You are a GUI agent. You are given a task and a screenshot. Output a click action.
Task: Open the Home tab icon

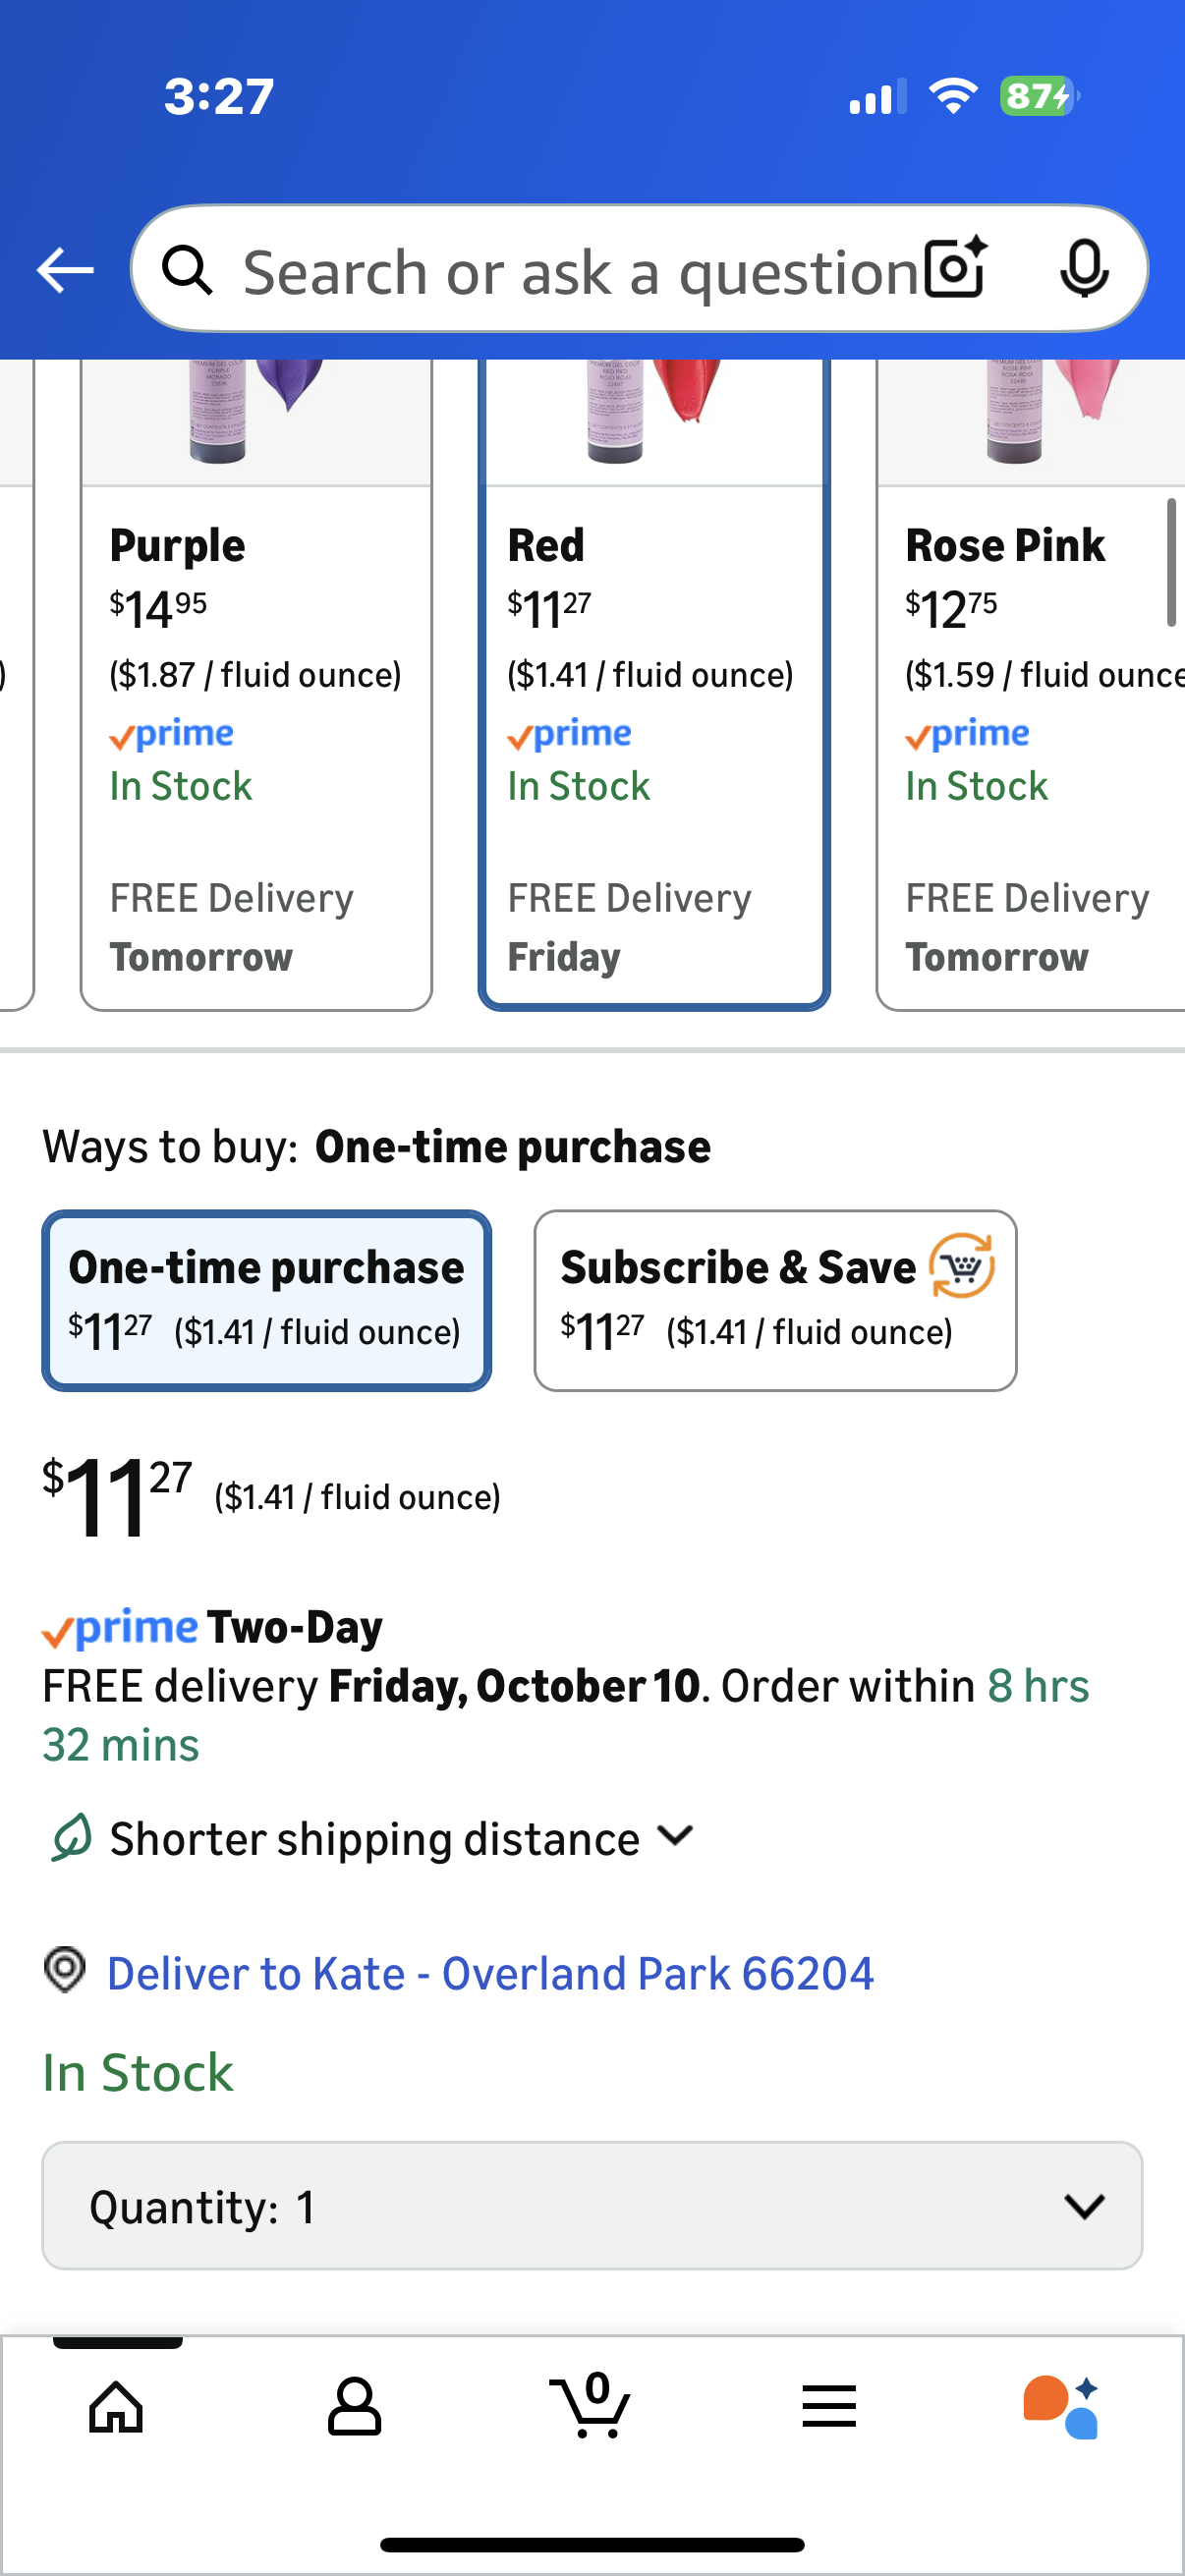[117, 2406]
